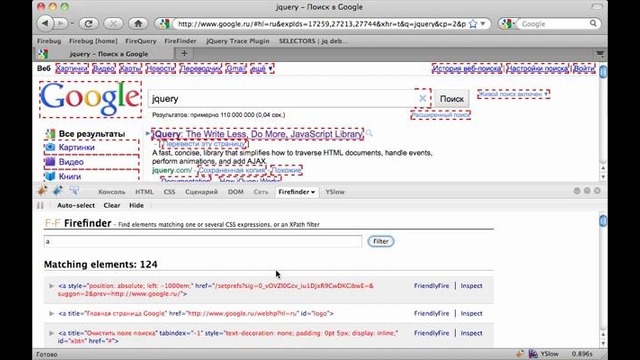Screen dimensions: 640x360
Task: Click the preview magnifier beside jQuery result
Action: coord(369,133)
